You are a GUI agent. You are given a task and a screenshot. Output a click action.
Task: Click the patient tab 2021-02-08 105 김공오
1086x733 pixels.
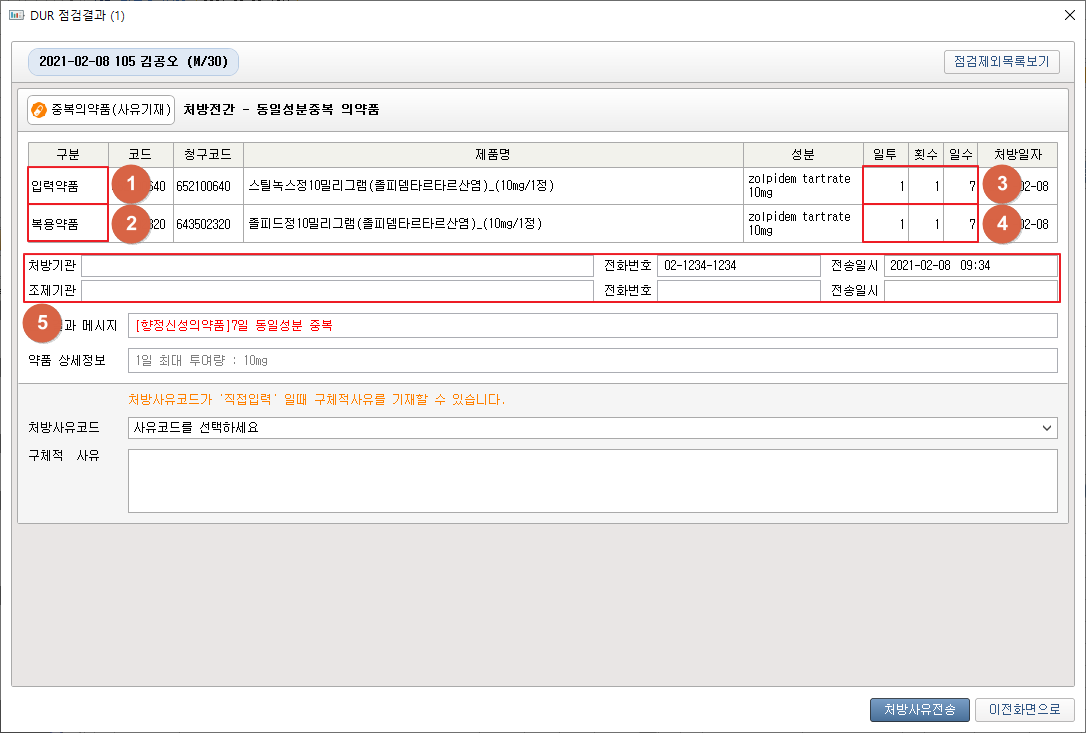pyautogui.click(x=133, y=62)
